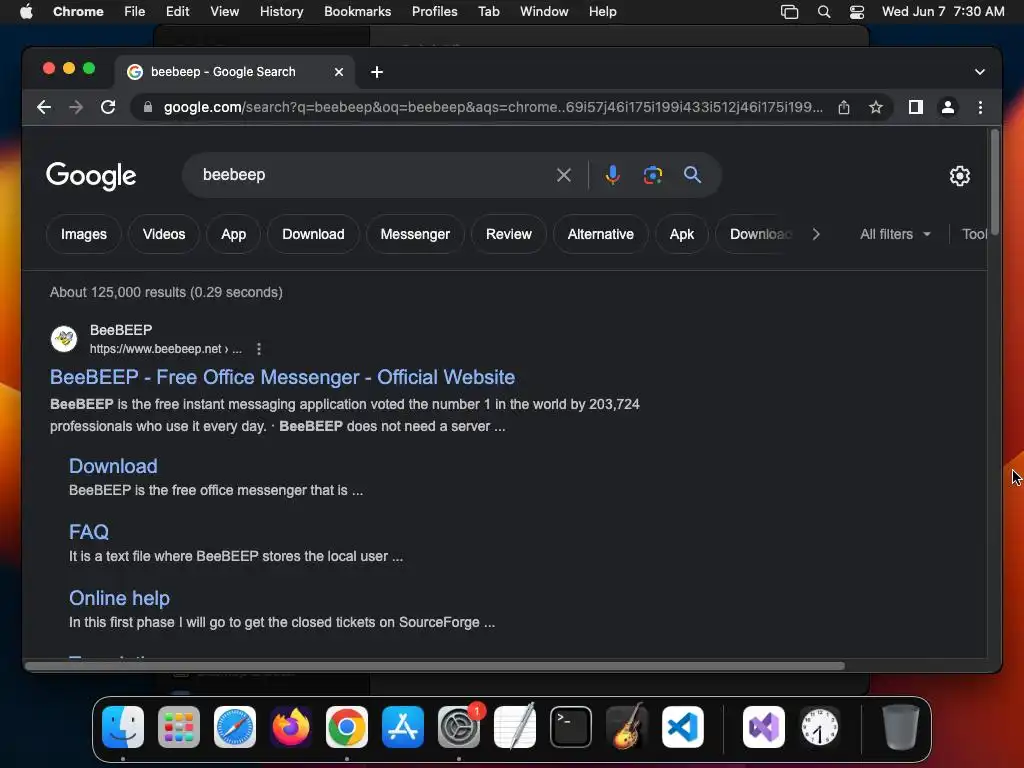
Task: Bookmark this tab with star icon
Action: pyautogui.click(x=876, y=107)
